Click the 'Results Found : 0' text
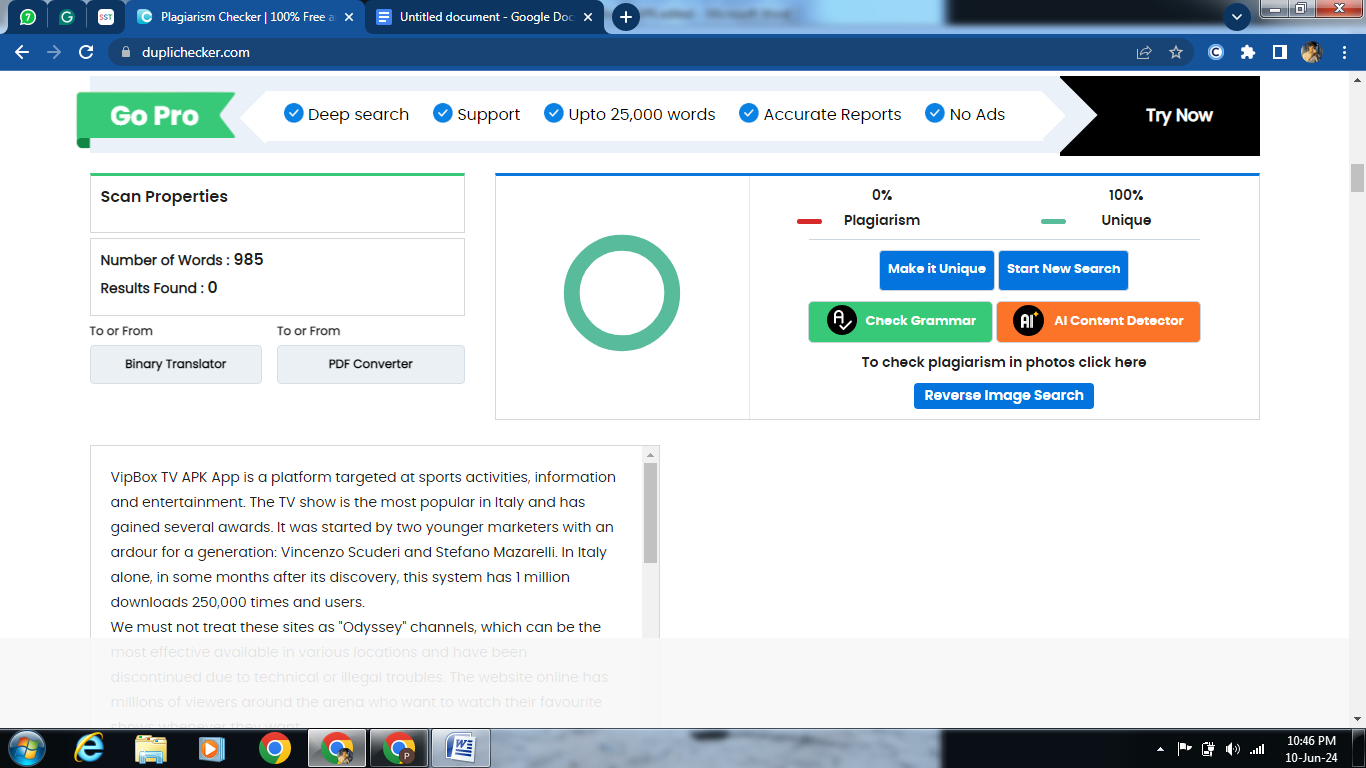This screenshot has height=768, width=1366. tap(159, 288)
